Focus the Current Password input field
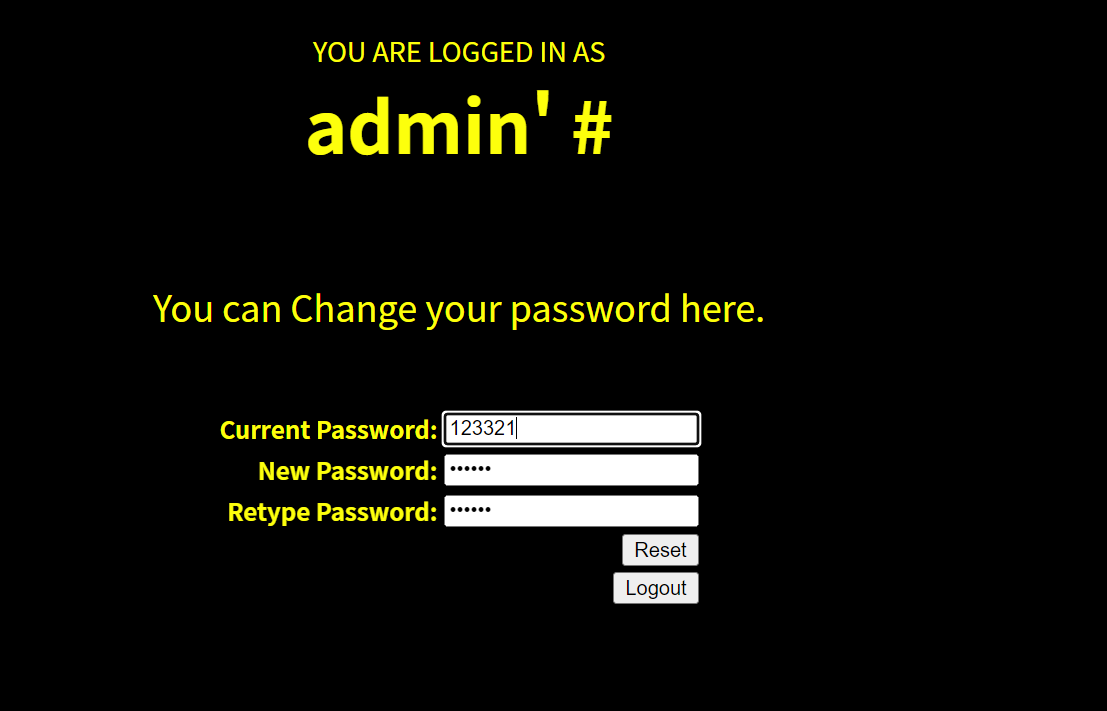Viewport: 1107px width, 711px height. tap(571, 429)
